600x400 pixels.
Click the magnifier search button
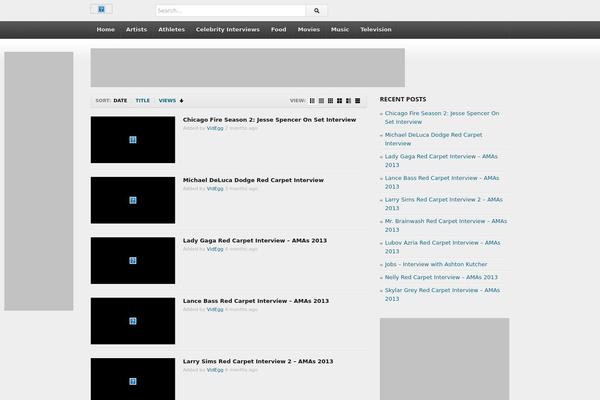coord(316,11)
